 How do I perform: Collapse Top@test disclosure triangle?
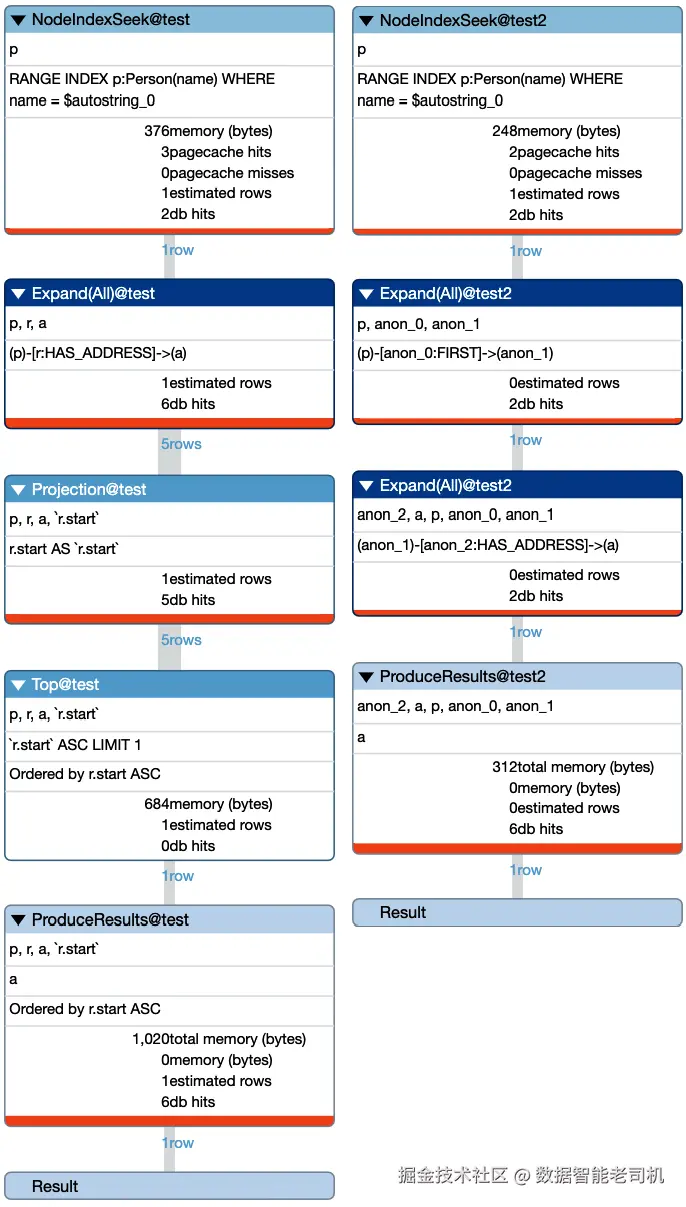click(18, 685)
